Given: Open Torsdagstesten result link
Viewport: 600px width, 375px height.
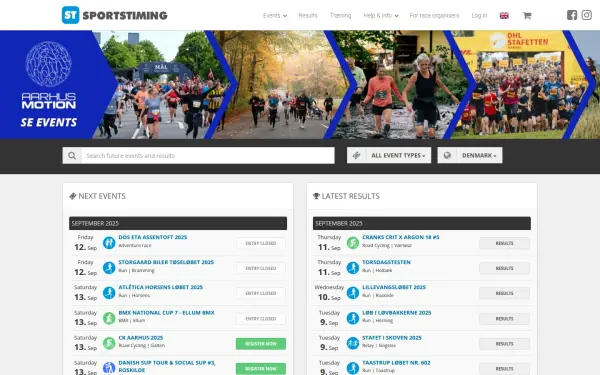Looking at the screenshot, I should [386, 262].
